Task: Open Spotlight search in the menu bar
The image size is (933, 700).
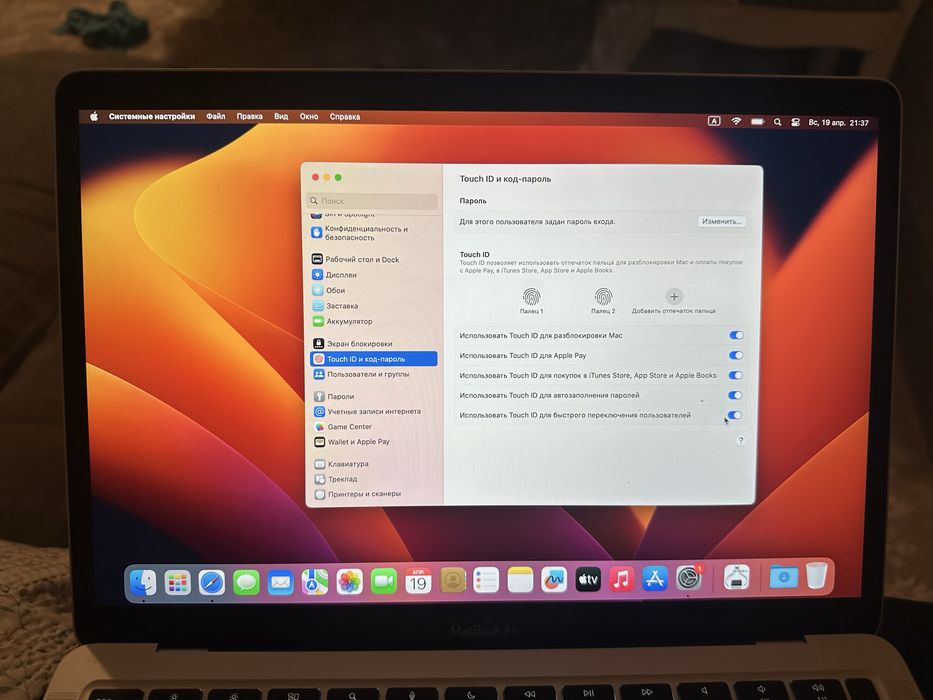Action: pyautogui.click(x=777, y=122)
